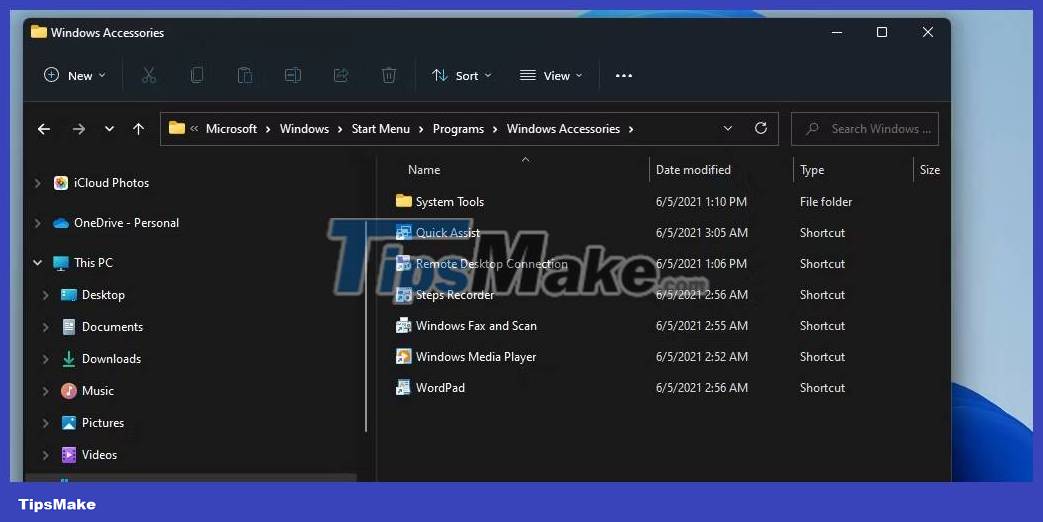
Task: Open the Sort dropdown menu
Action: pyautogui.click(x=461, y=76)
